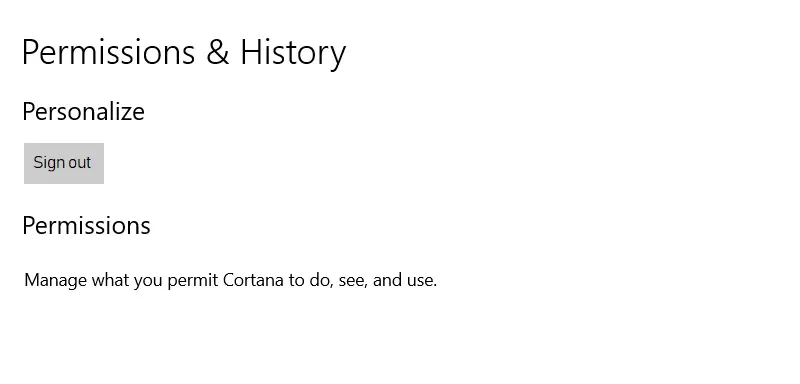800x384 pixels.
Task: Select the gray Sign out control
Action: tap(64, 163)
